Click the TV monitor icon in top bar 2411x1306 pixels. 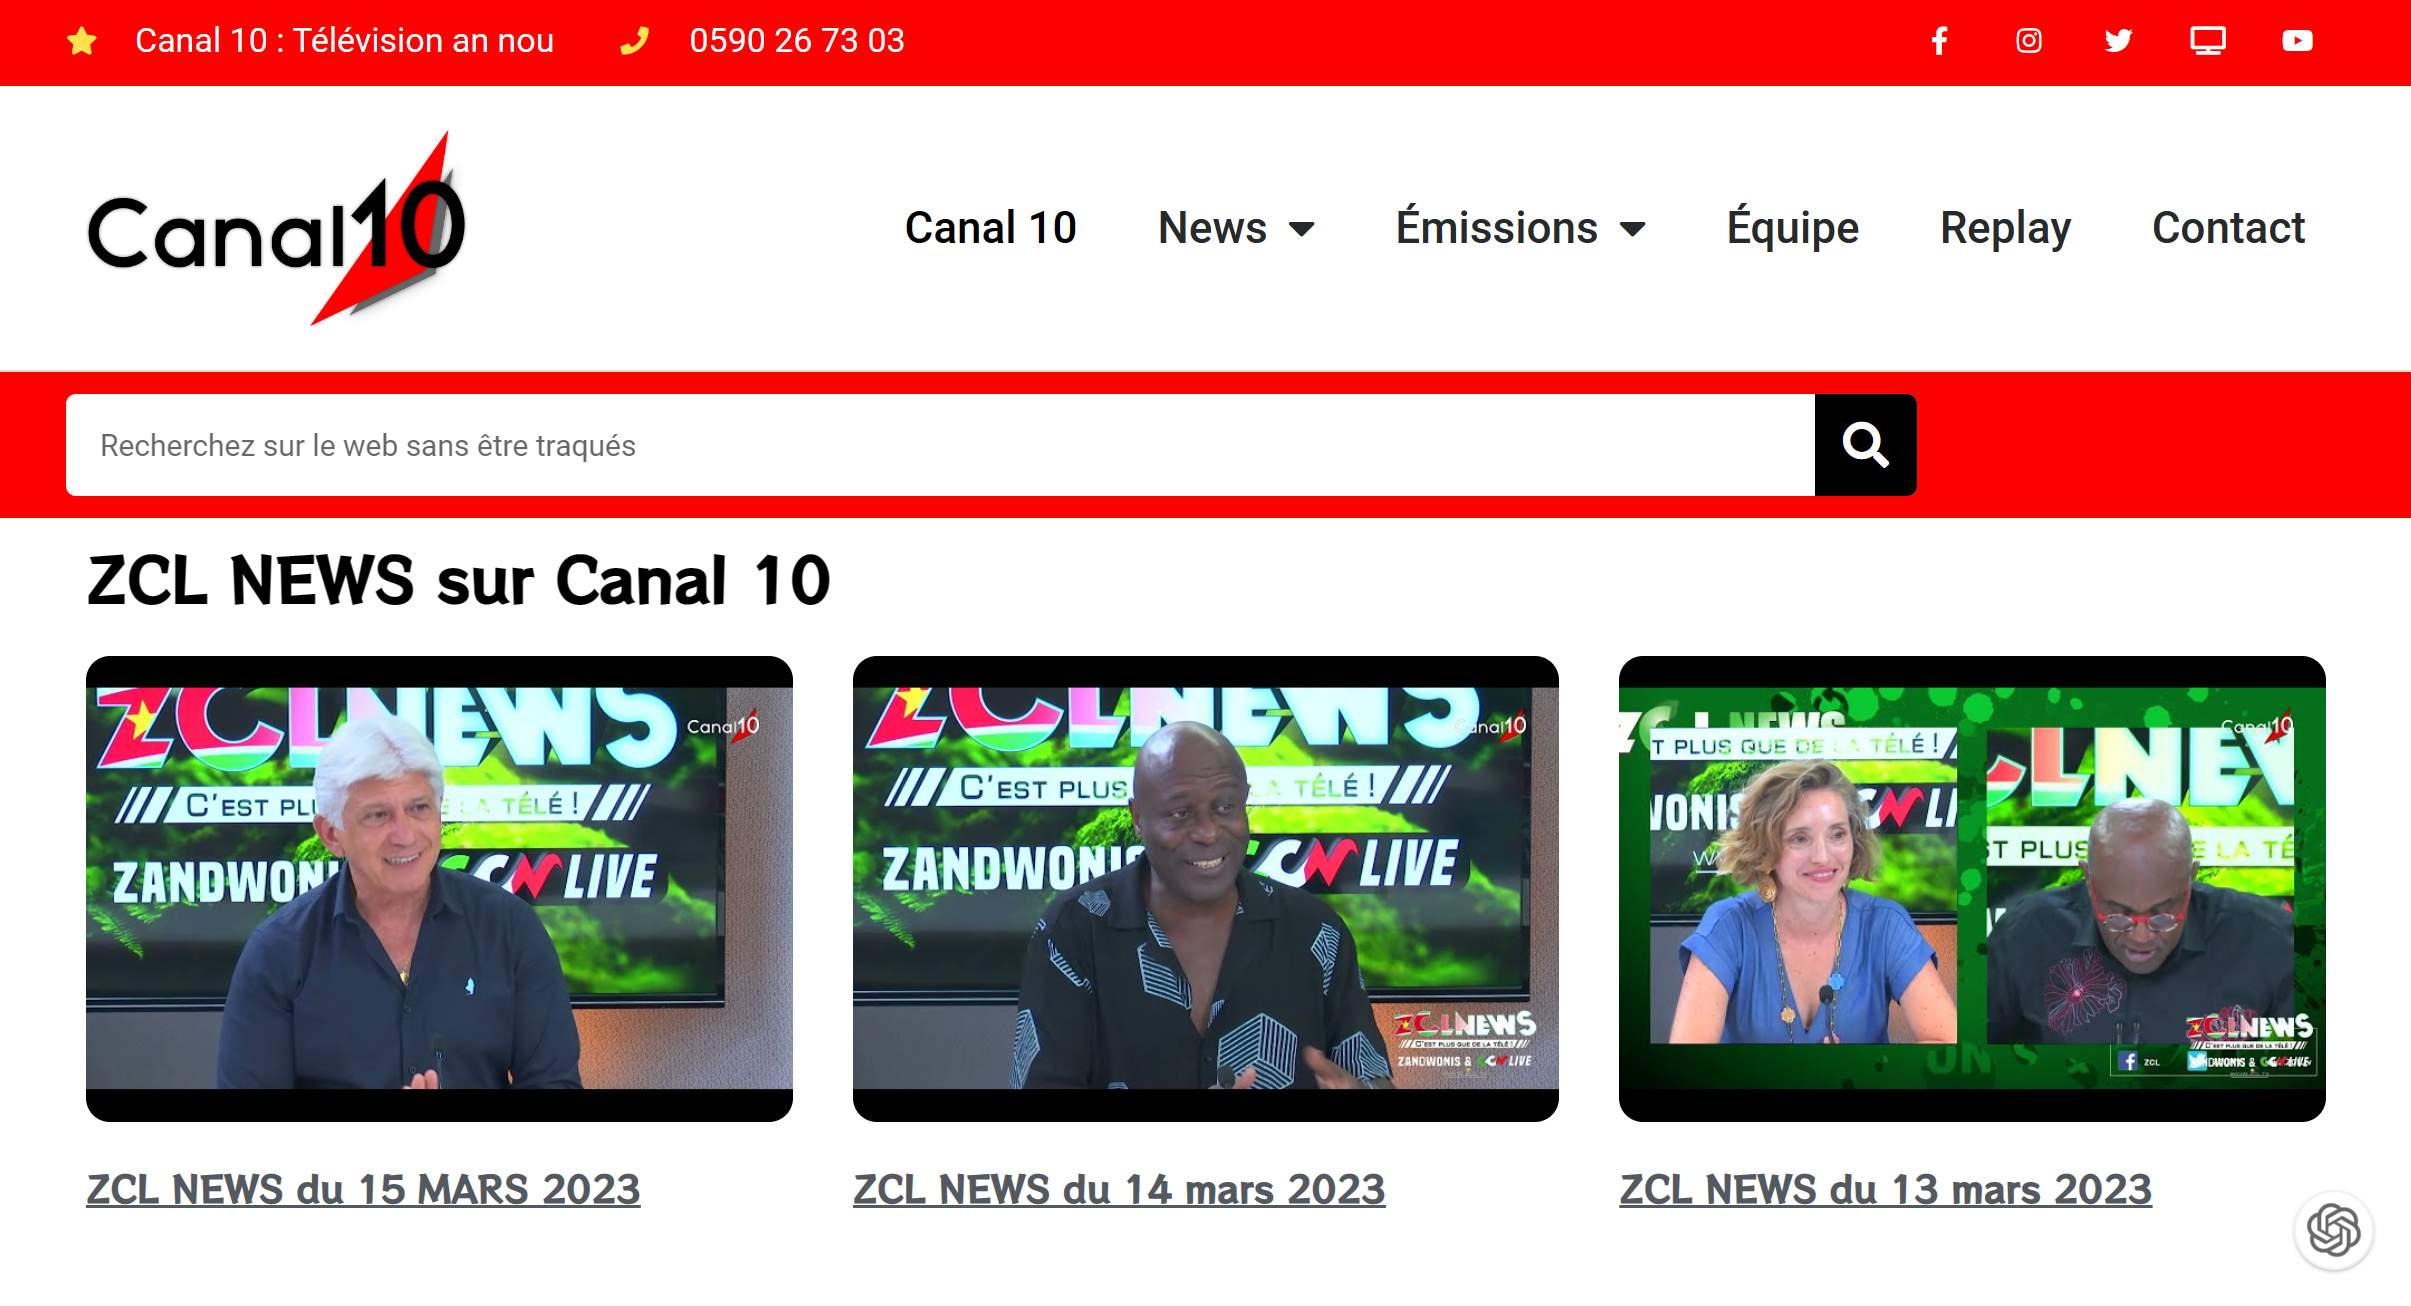tap(2207, 41)
